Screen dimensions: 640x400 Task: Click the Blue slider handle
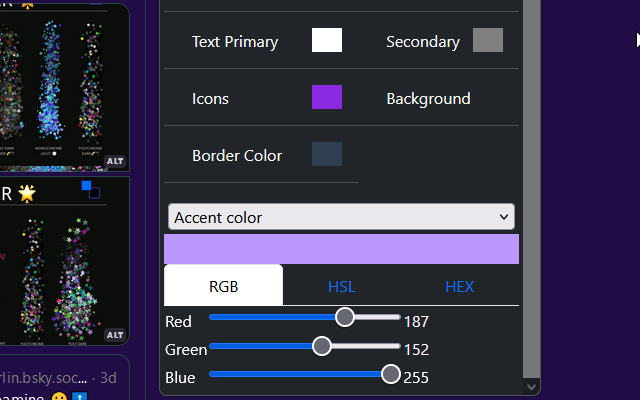click(x=391, y=374)
